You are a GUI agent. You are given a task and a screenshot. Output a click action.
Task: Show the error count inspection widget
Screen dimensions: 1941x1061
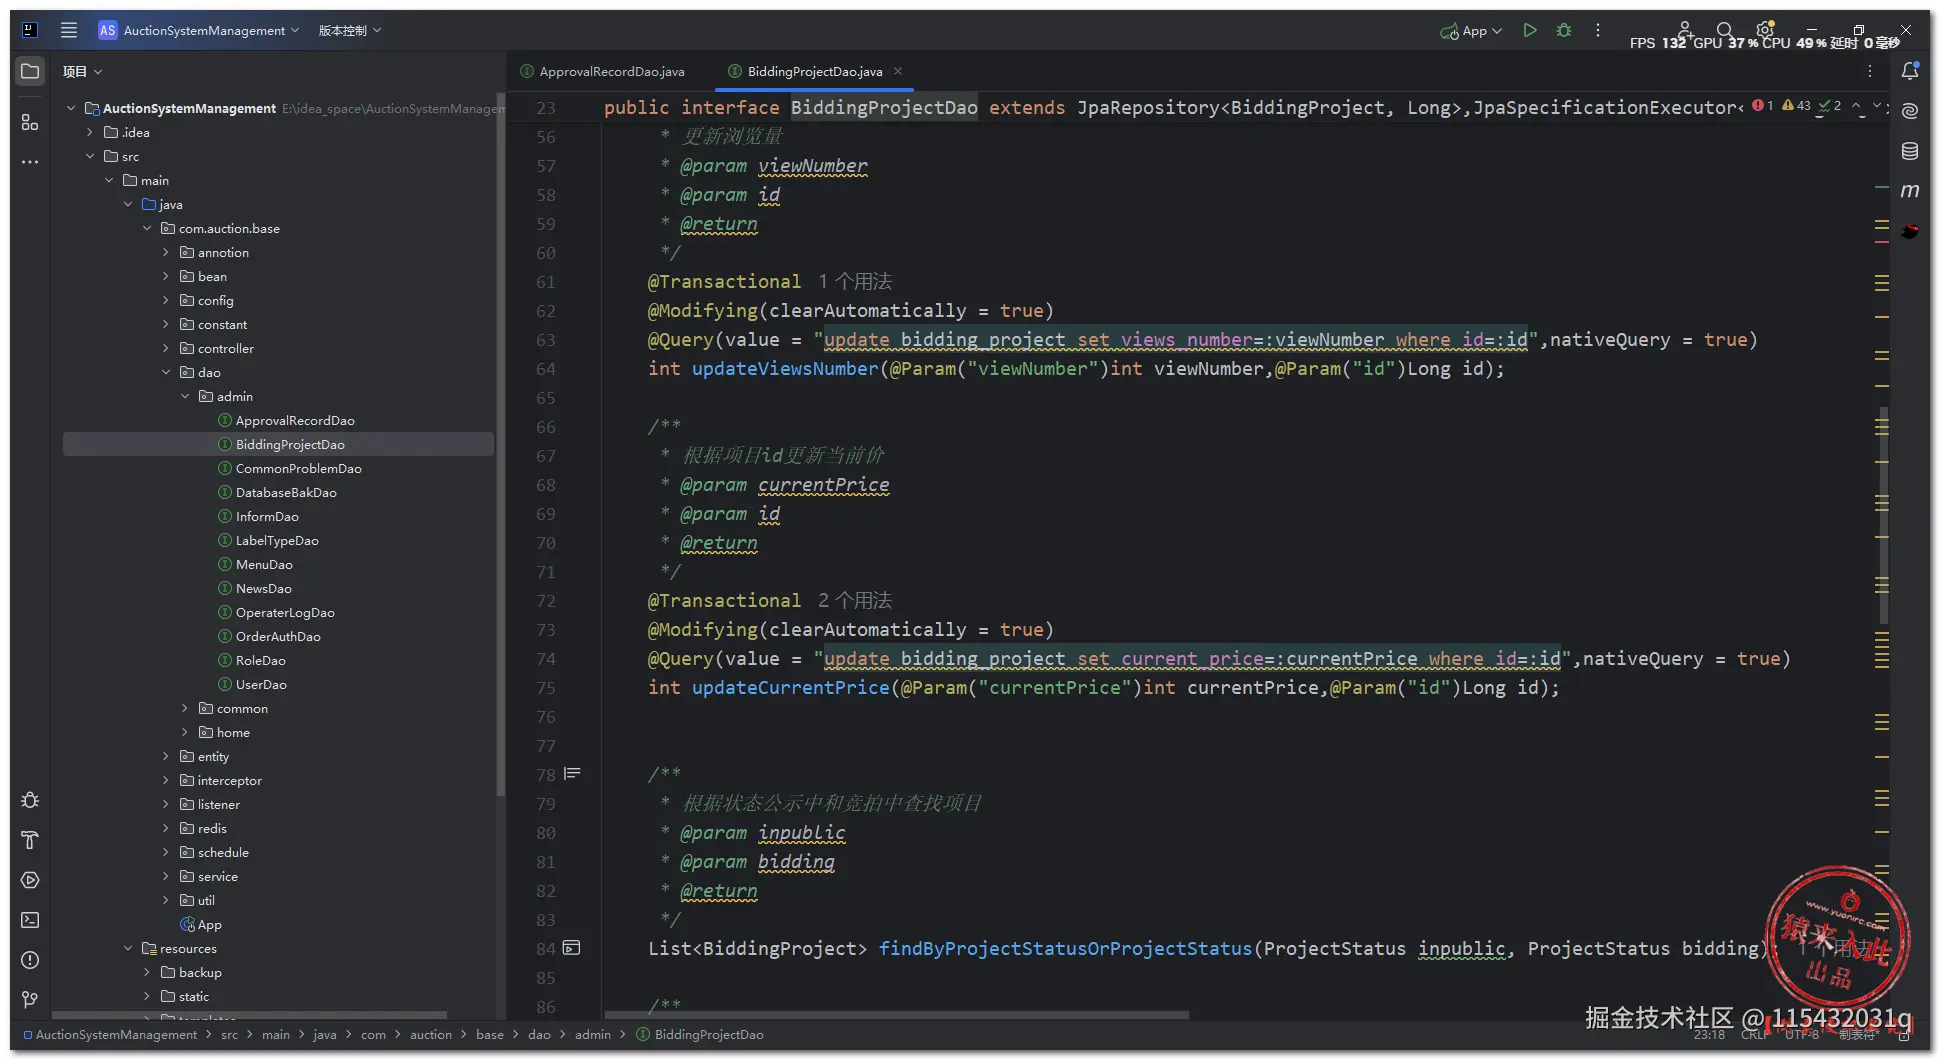click(x=1763, y=106)
